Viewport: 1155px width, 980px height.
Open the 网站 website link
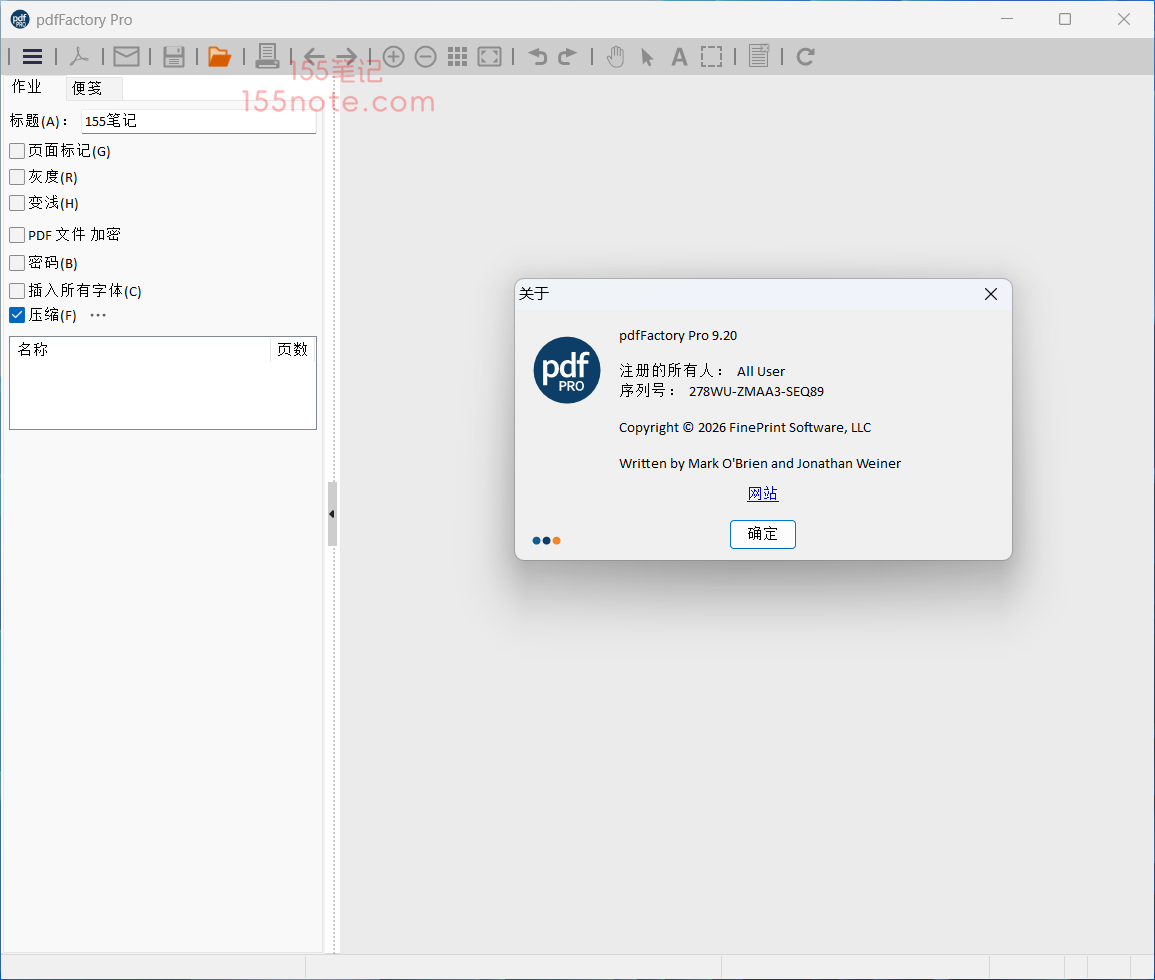762,494
